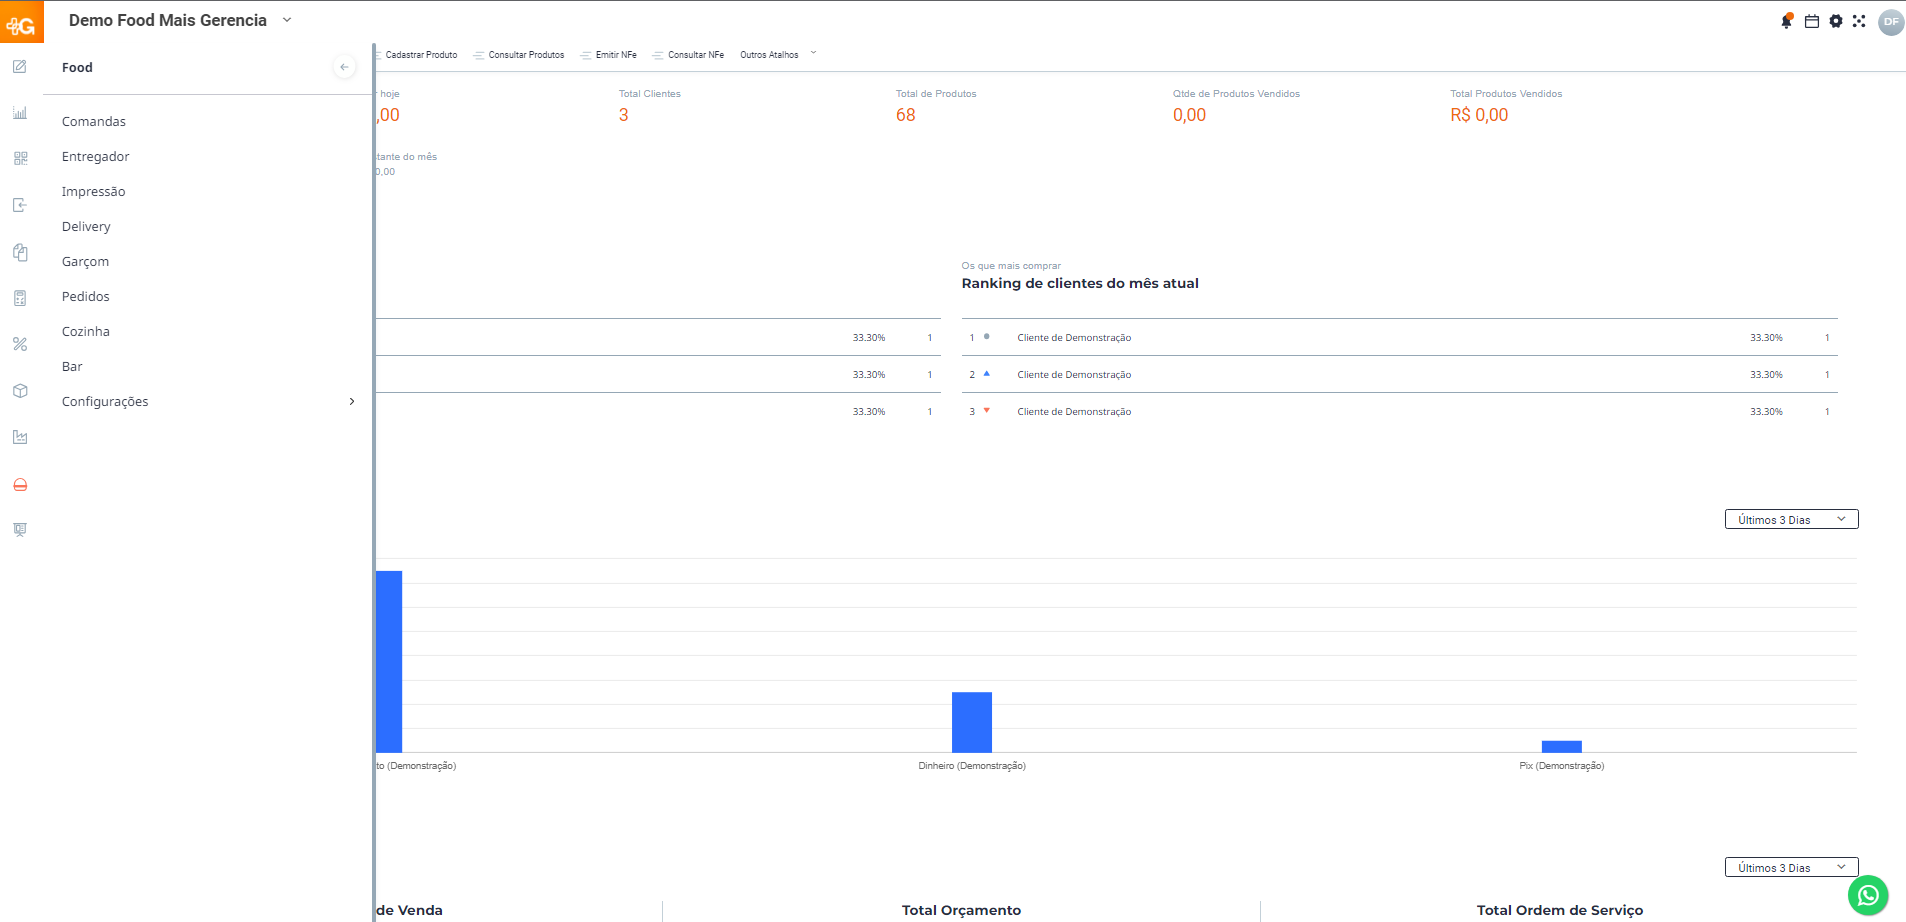Open Comandas in the Food menu

(x=94, y=121)
